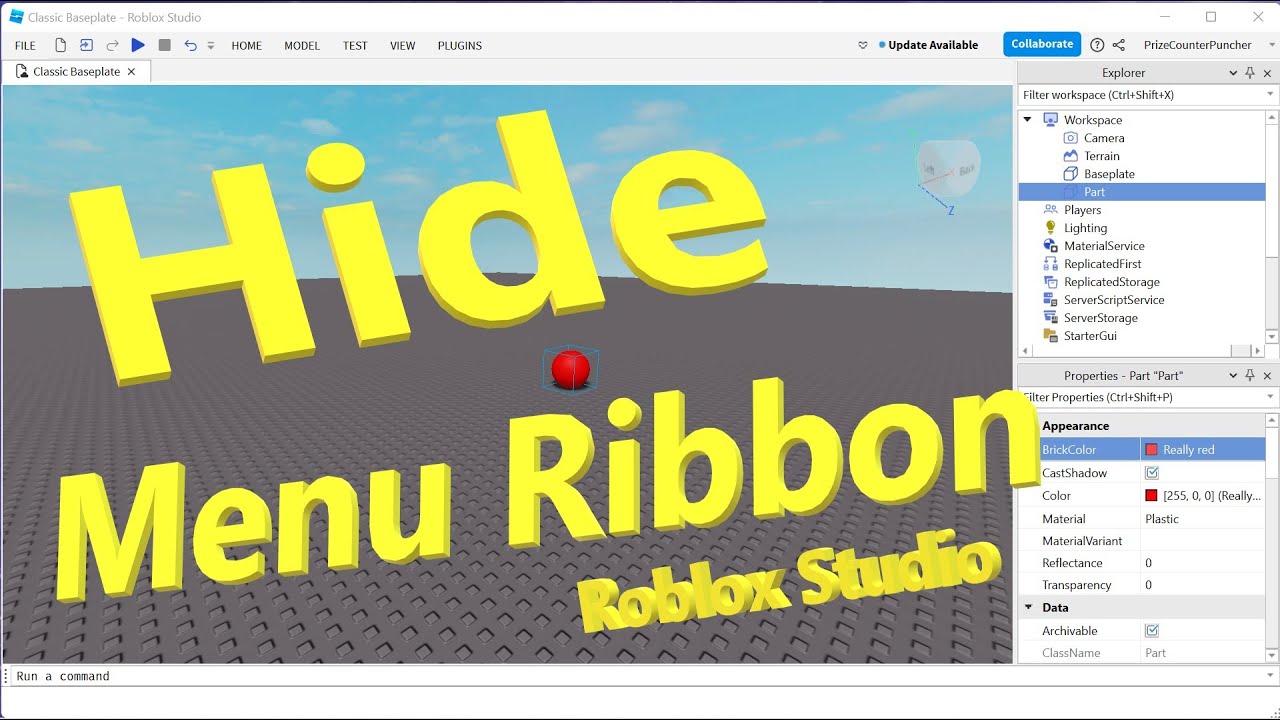The height and width of the screenshot is (720, 1280).
Task: Collapse the Data section triangle
Action: click(1028, 607)
